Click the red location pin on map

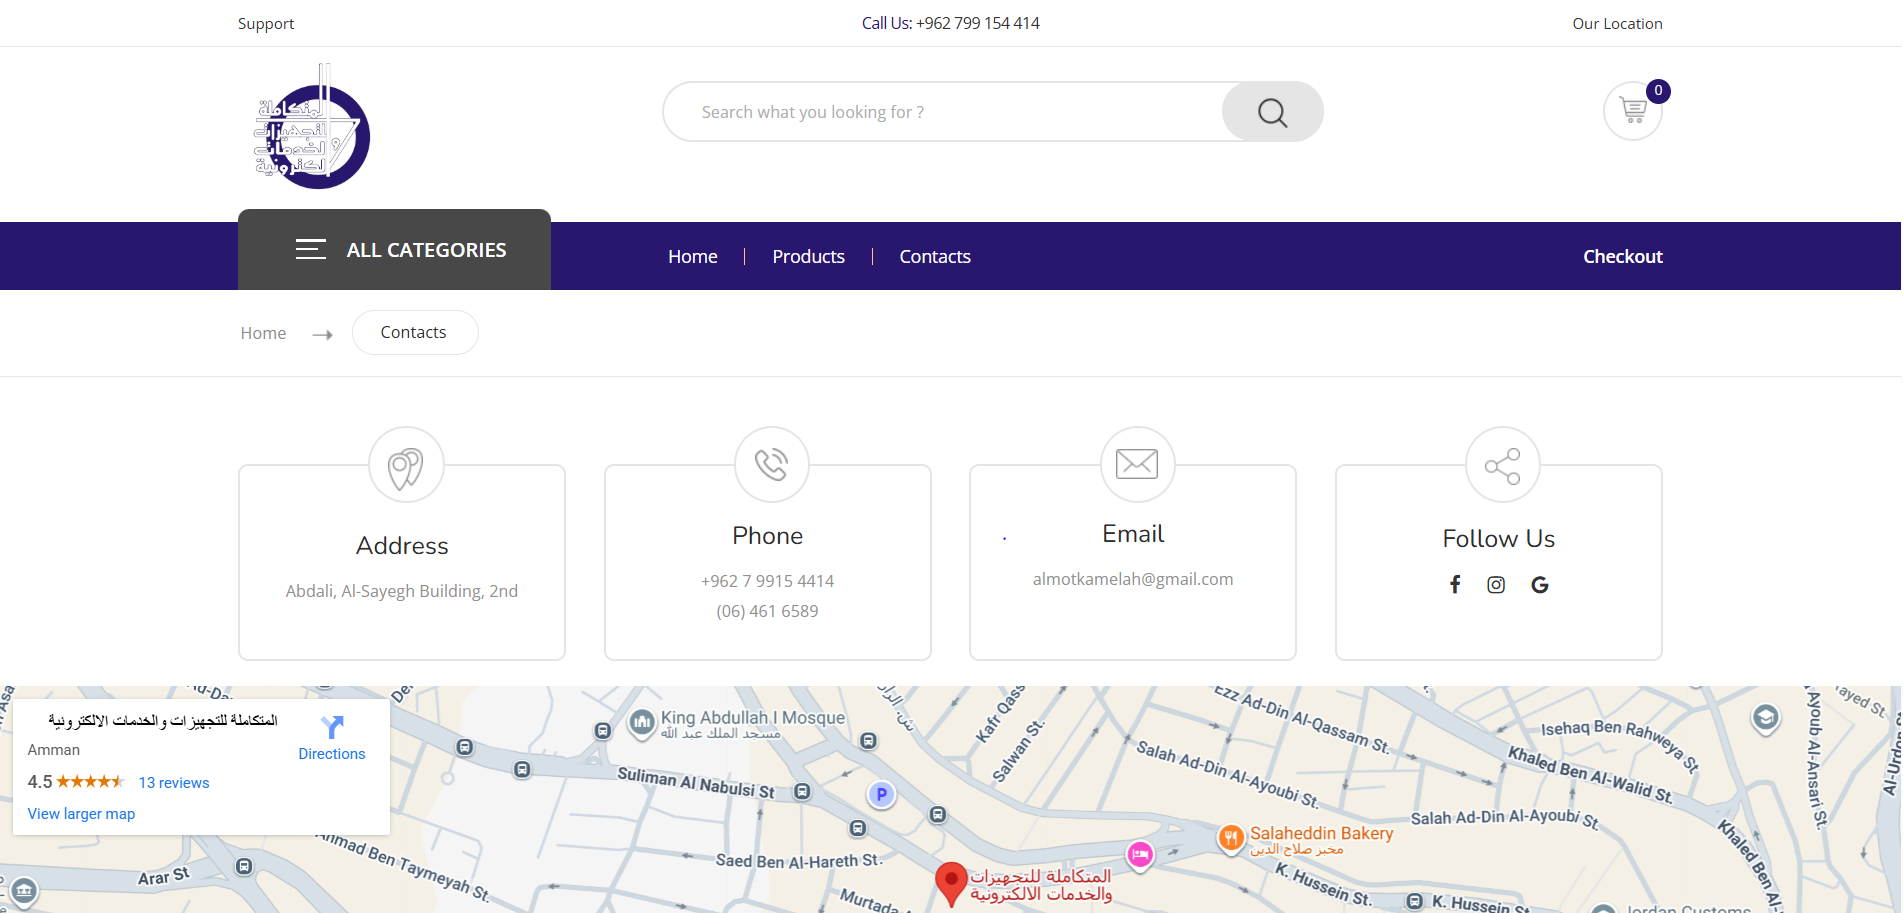coord(951,882)
